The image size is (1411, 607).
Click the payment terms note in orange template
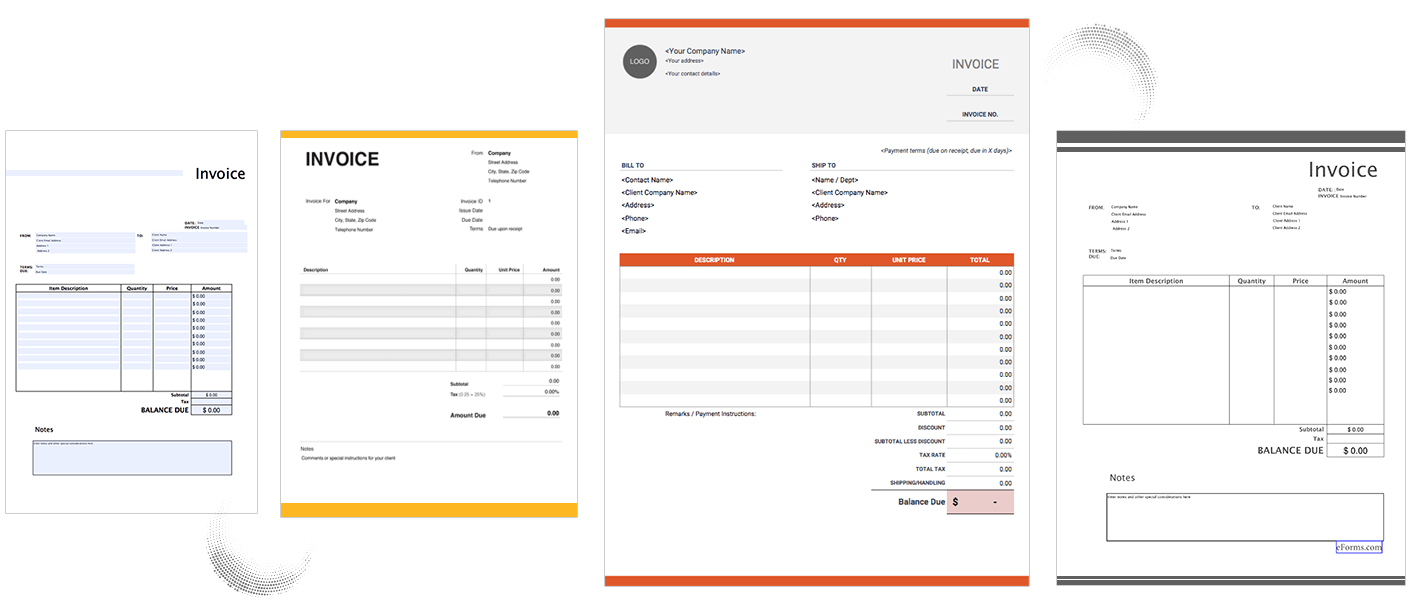point(946,150)
